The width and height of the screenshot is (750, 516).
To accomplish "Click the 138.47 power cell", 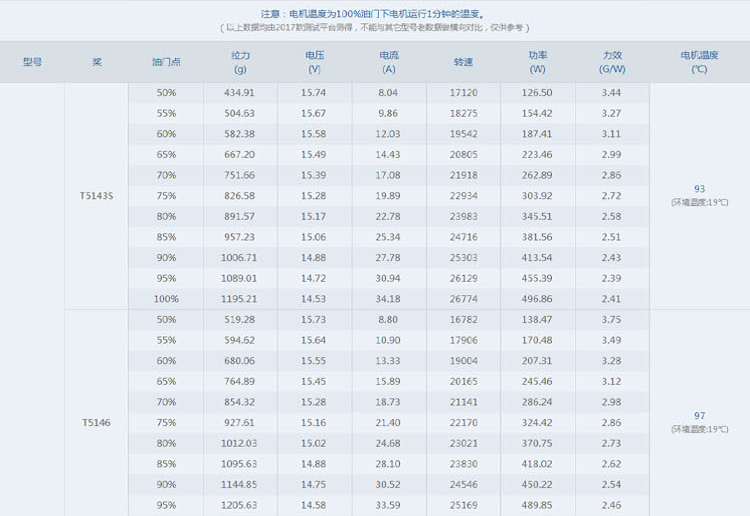I will [537, 319].
